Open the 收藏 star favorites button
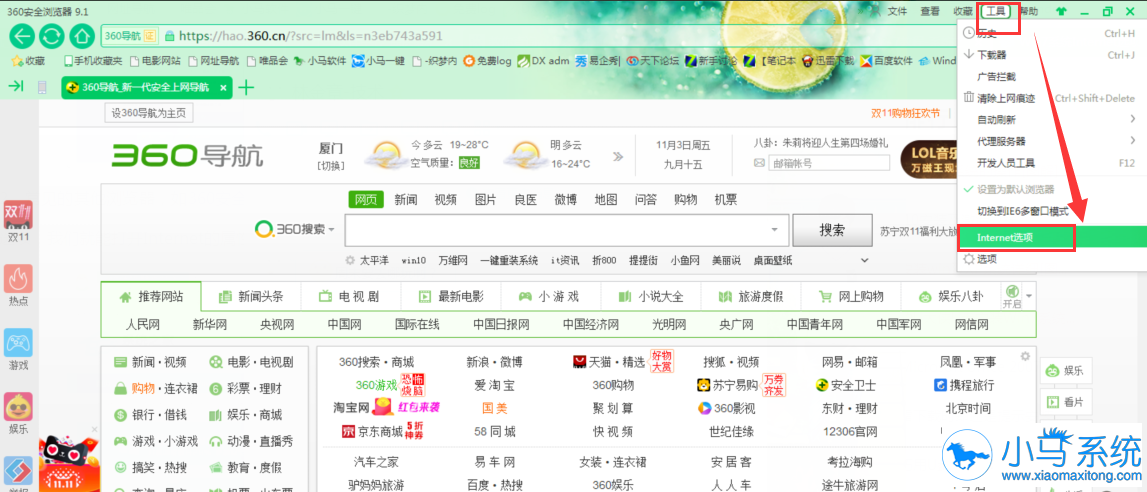 pyautogui.click(x=29, y=61)
